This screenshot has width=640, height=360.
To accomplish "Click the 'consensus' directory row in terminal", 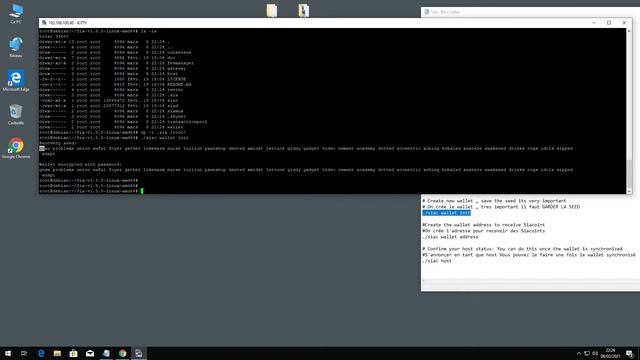I will click(x=116, y=52).
